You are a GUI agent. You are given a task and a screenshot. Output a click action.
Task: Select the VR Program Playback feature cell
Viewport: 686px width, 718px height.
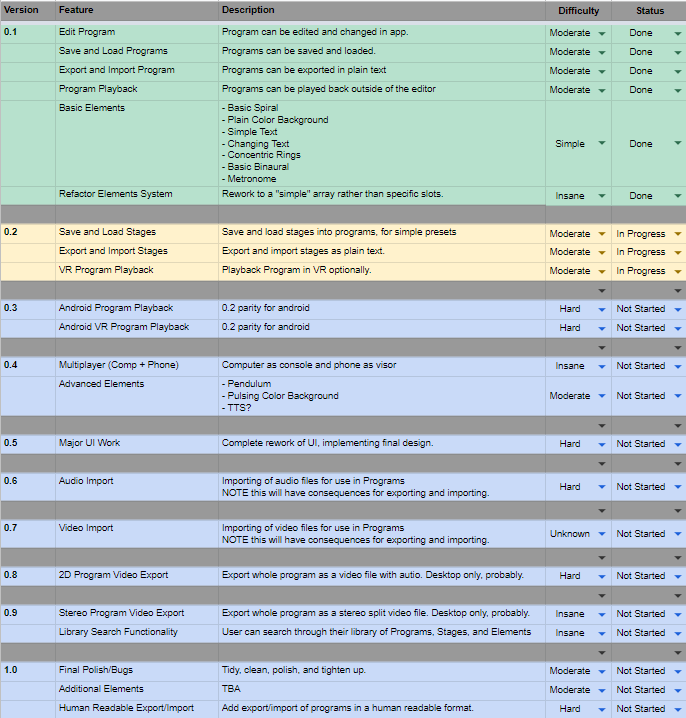click(x=137, y=271)
